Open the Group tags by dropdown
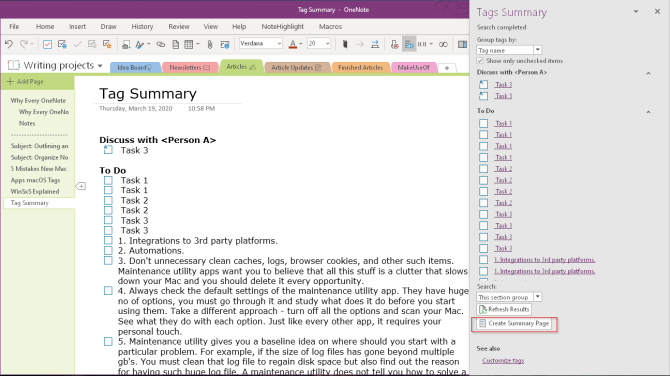Viewport: 670px width, 376px height. pos(538,50)
